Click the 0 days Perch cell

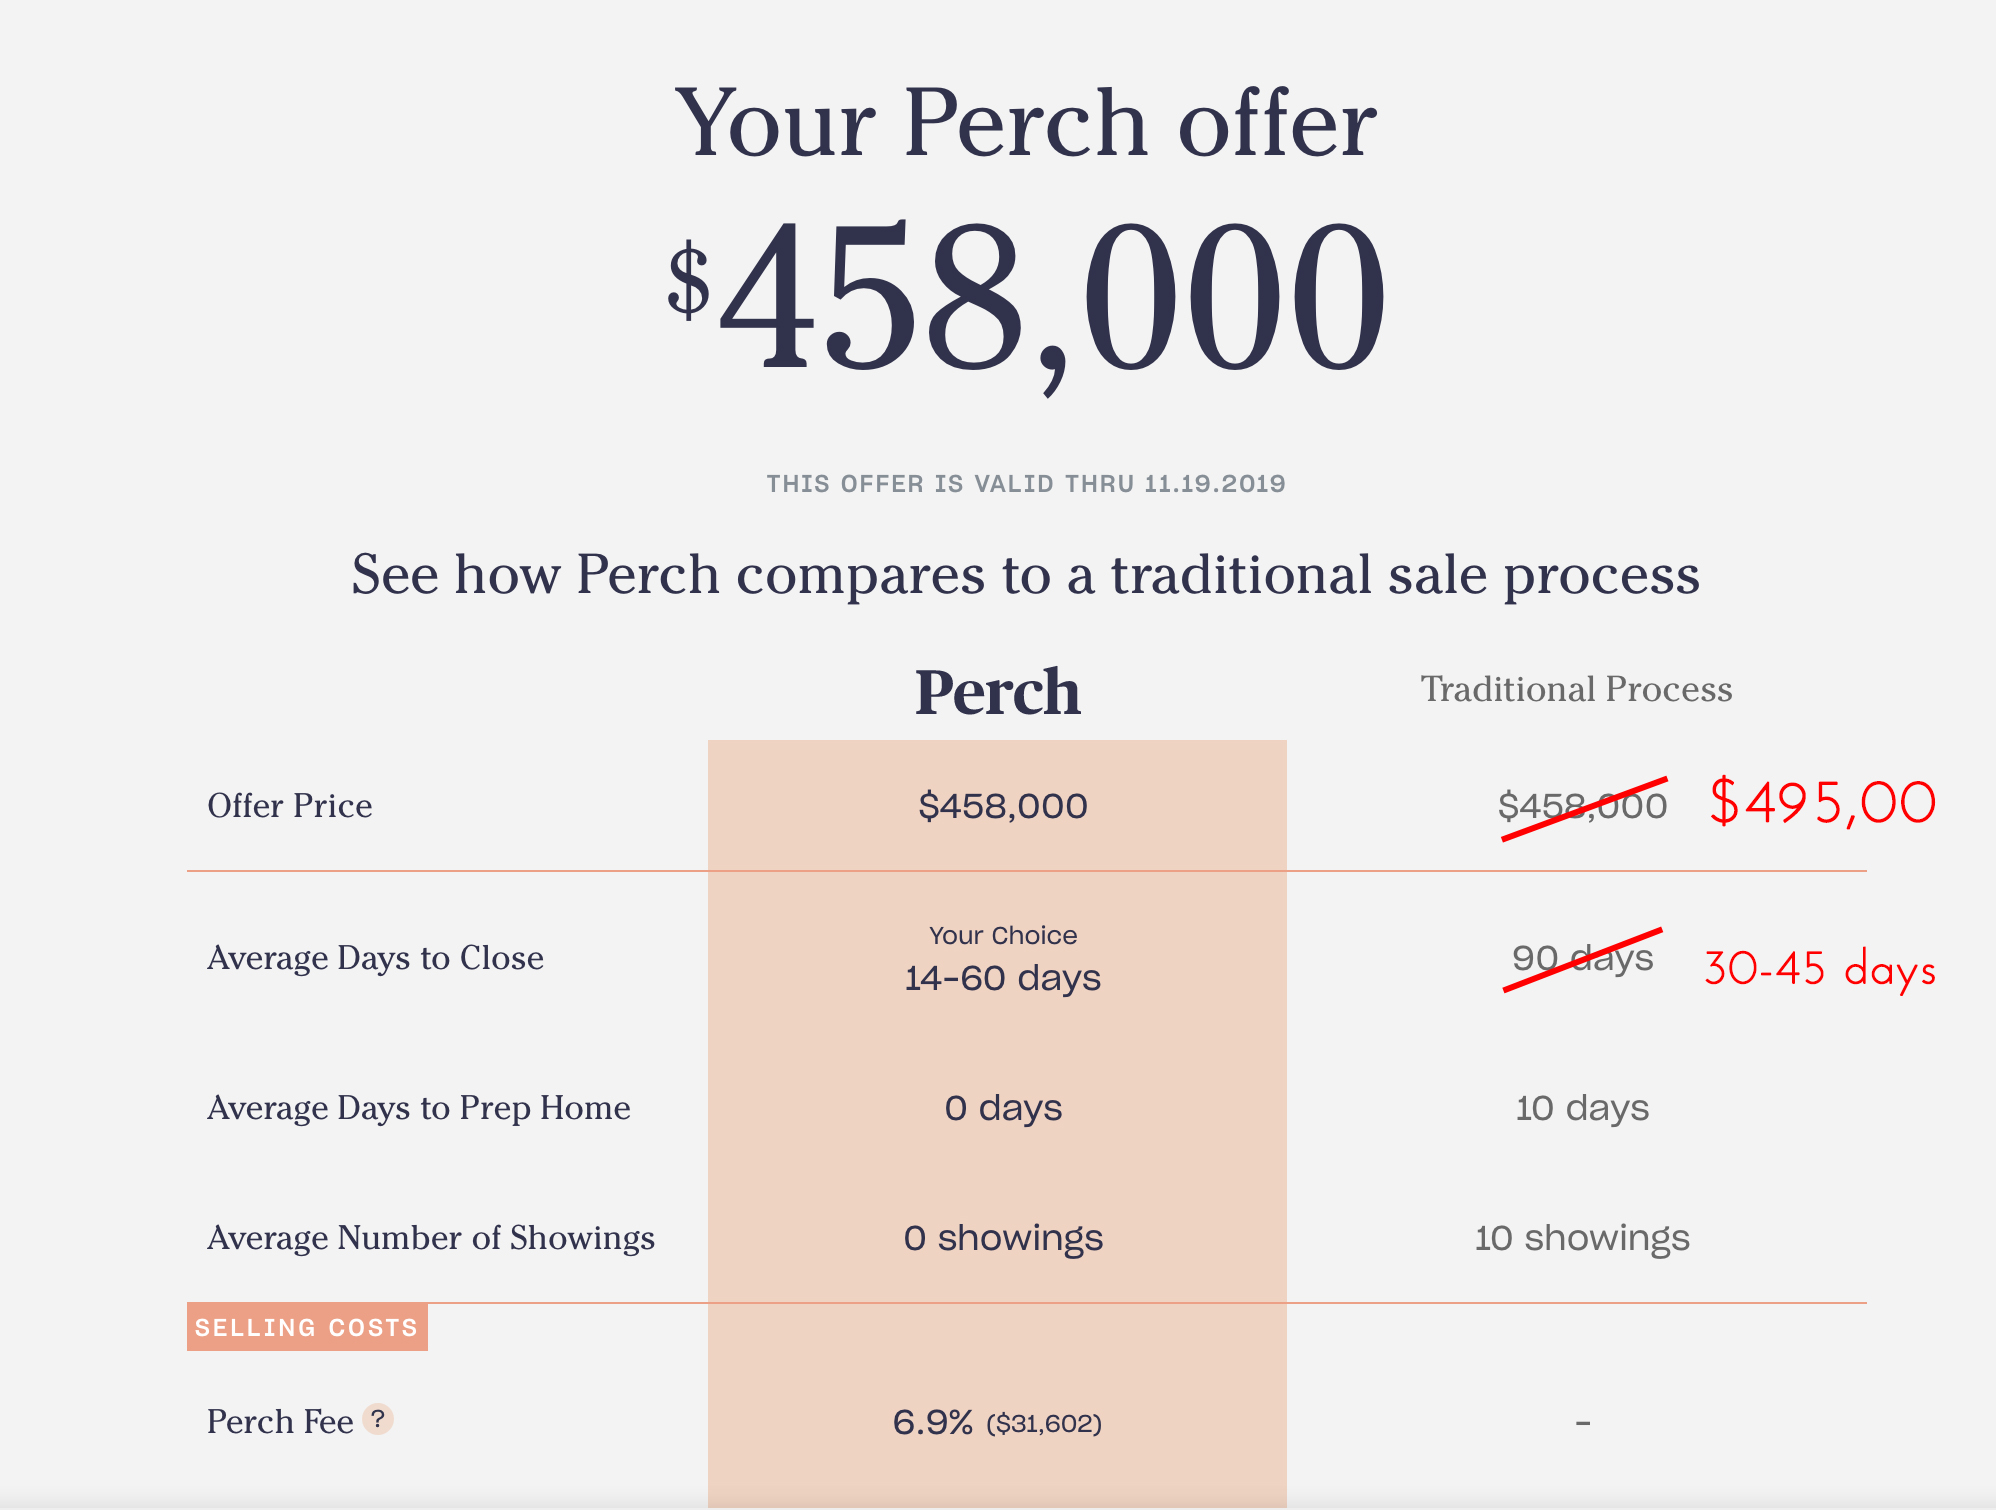1003,1108
